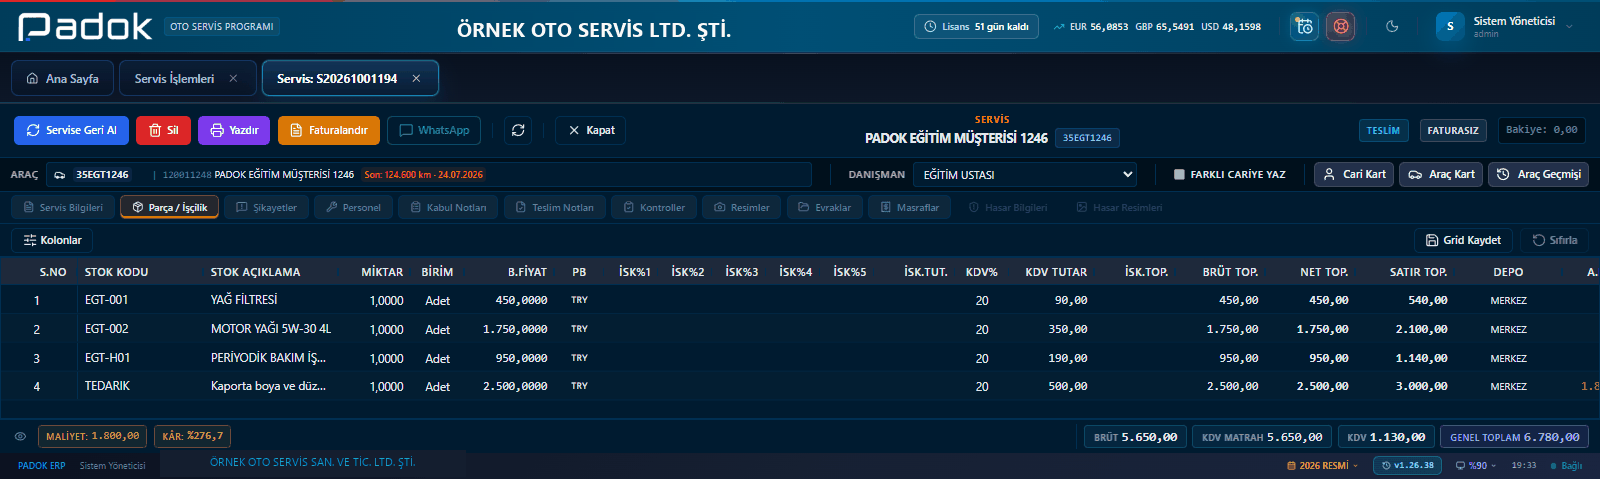Sort by STOK AÇIKLAMA column header
The width and height of the screenshot is (1600, 479).
(x=255, y=272)
